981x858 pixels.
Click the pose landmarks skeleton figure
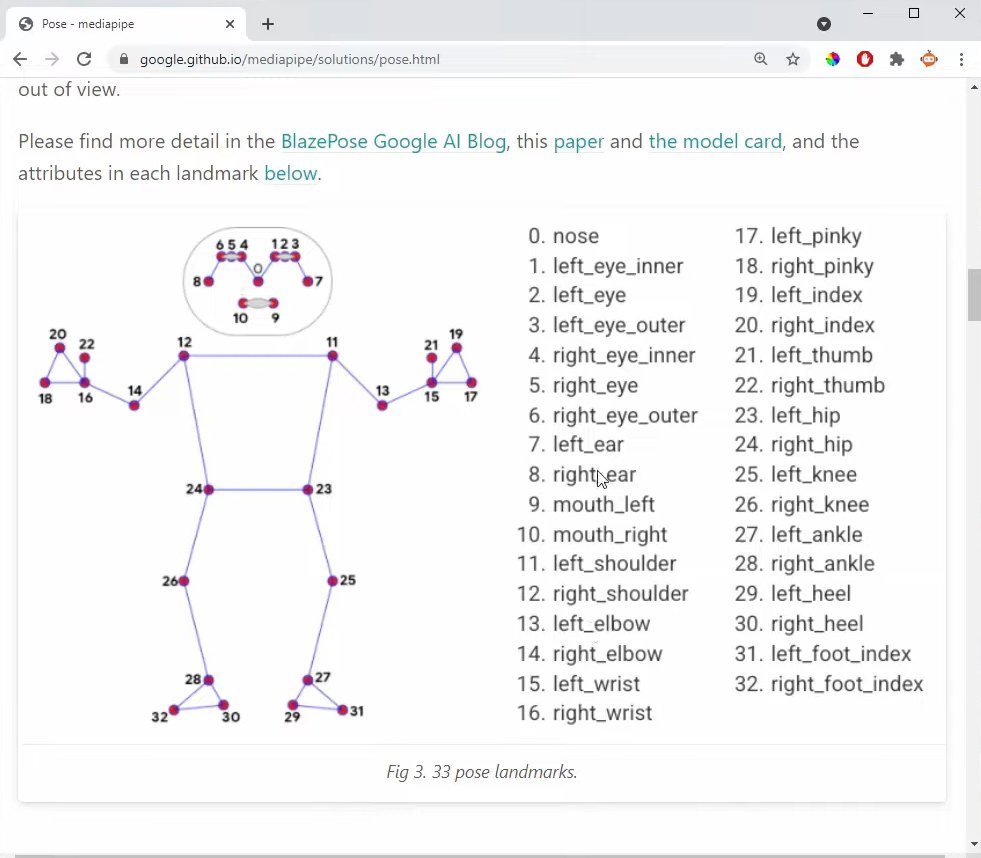258,476
